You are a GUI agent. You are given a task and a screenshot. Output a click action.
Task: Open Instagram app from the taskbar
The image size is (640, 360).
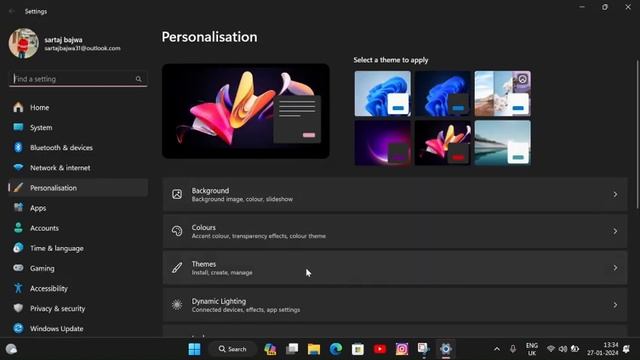(x=402, y=349)
